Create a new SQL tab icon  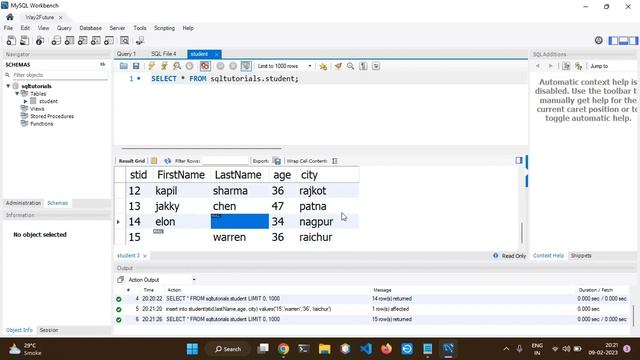coord(11,40)
